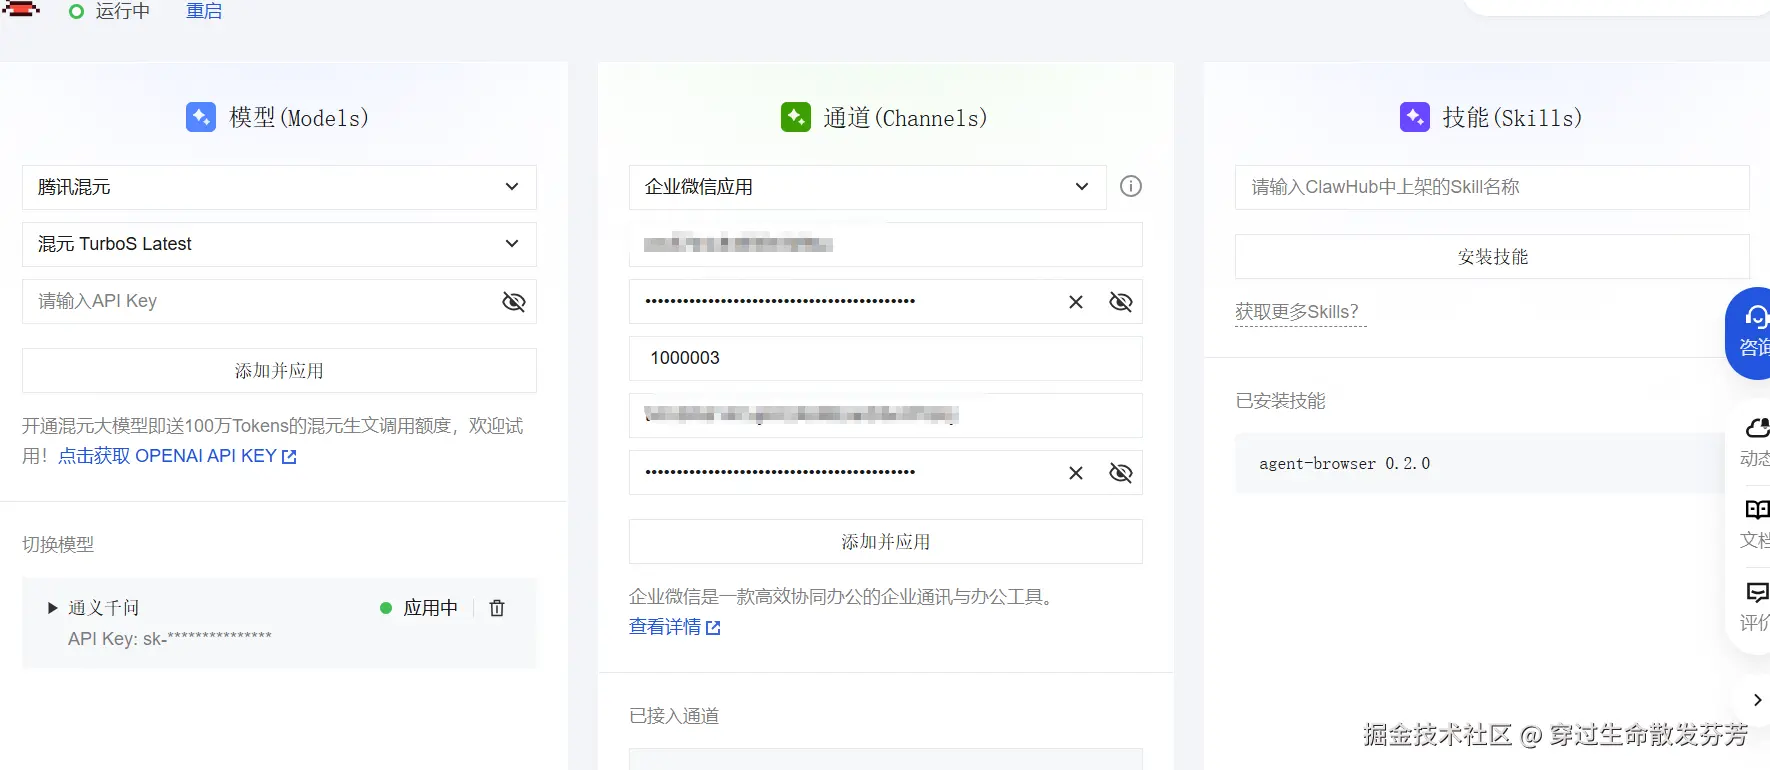Click the sidebar right chevron arrow

[1757, 700]
